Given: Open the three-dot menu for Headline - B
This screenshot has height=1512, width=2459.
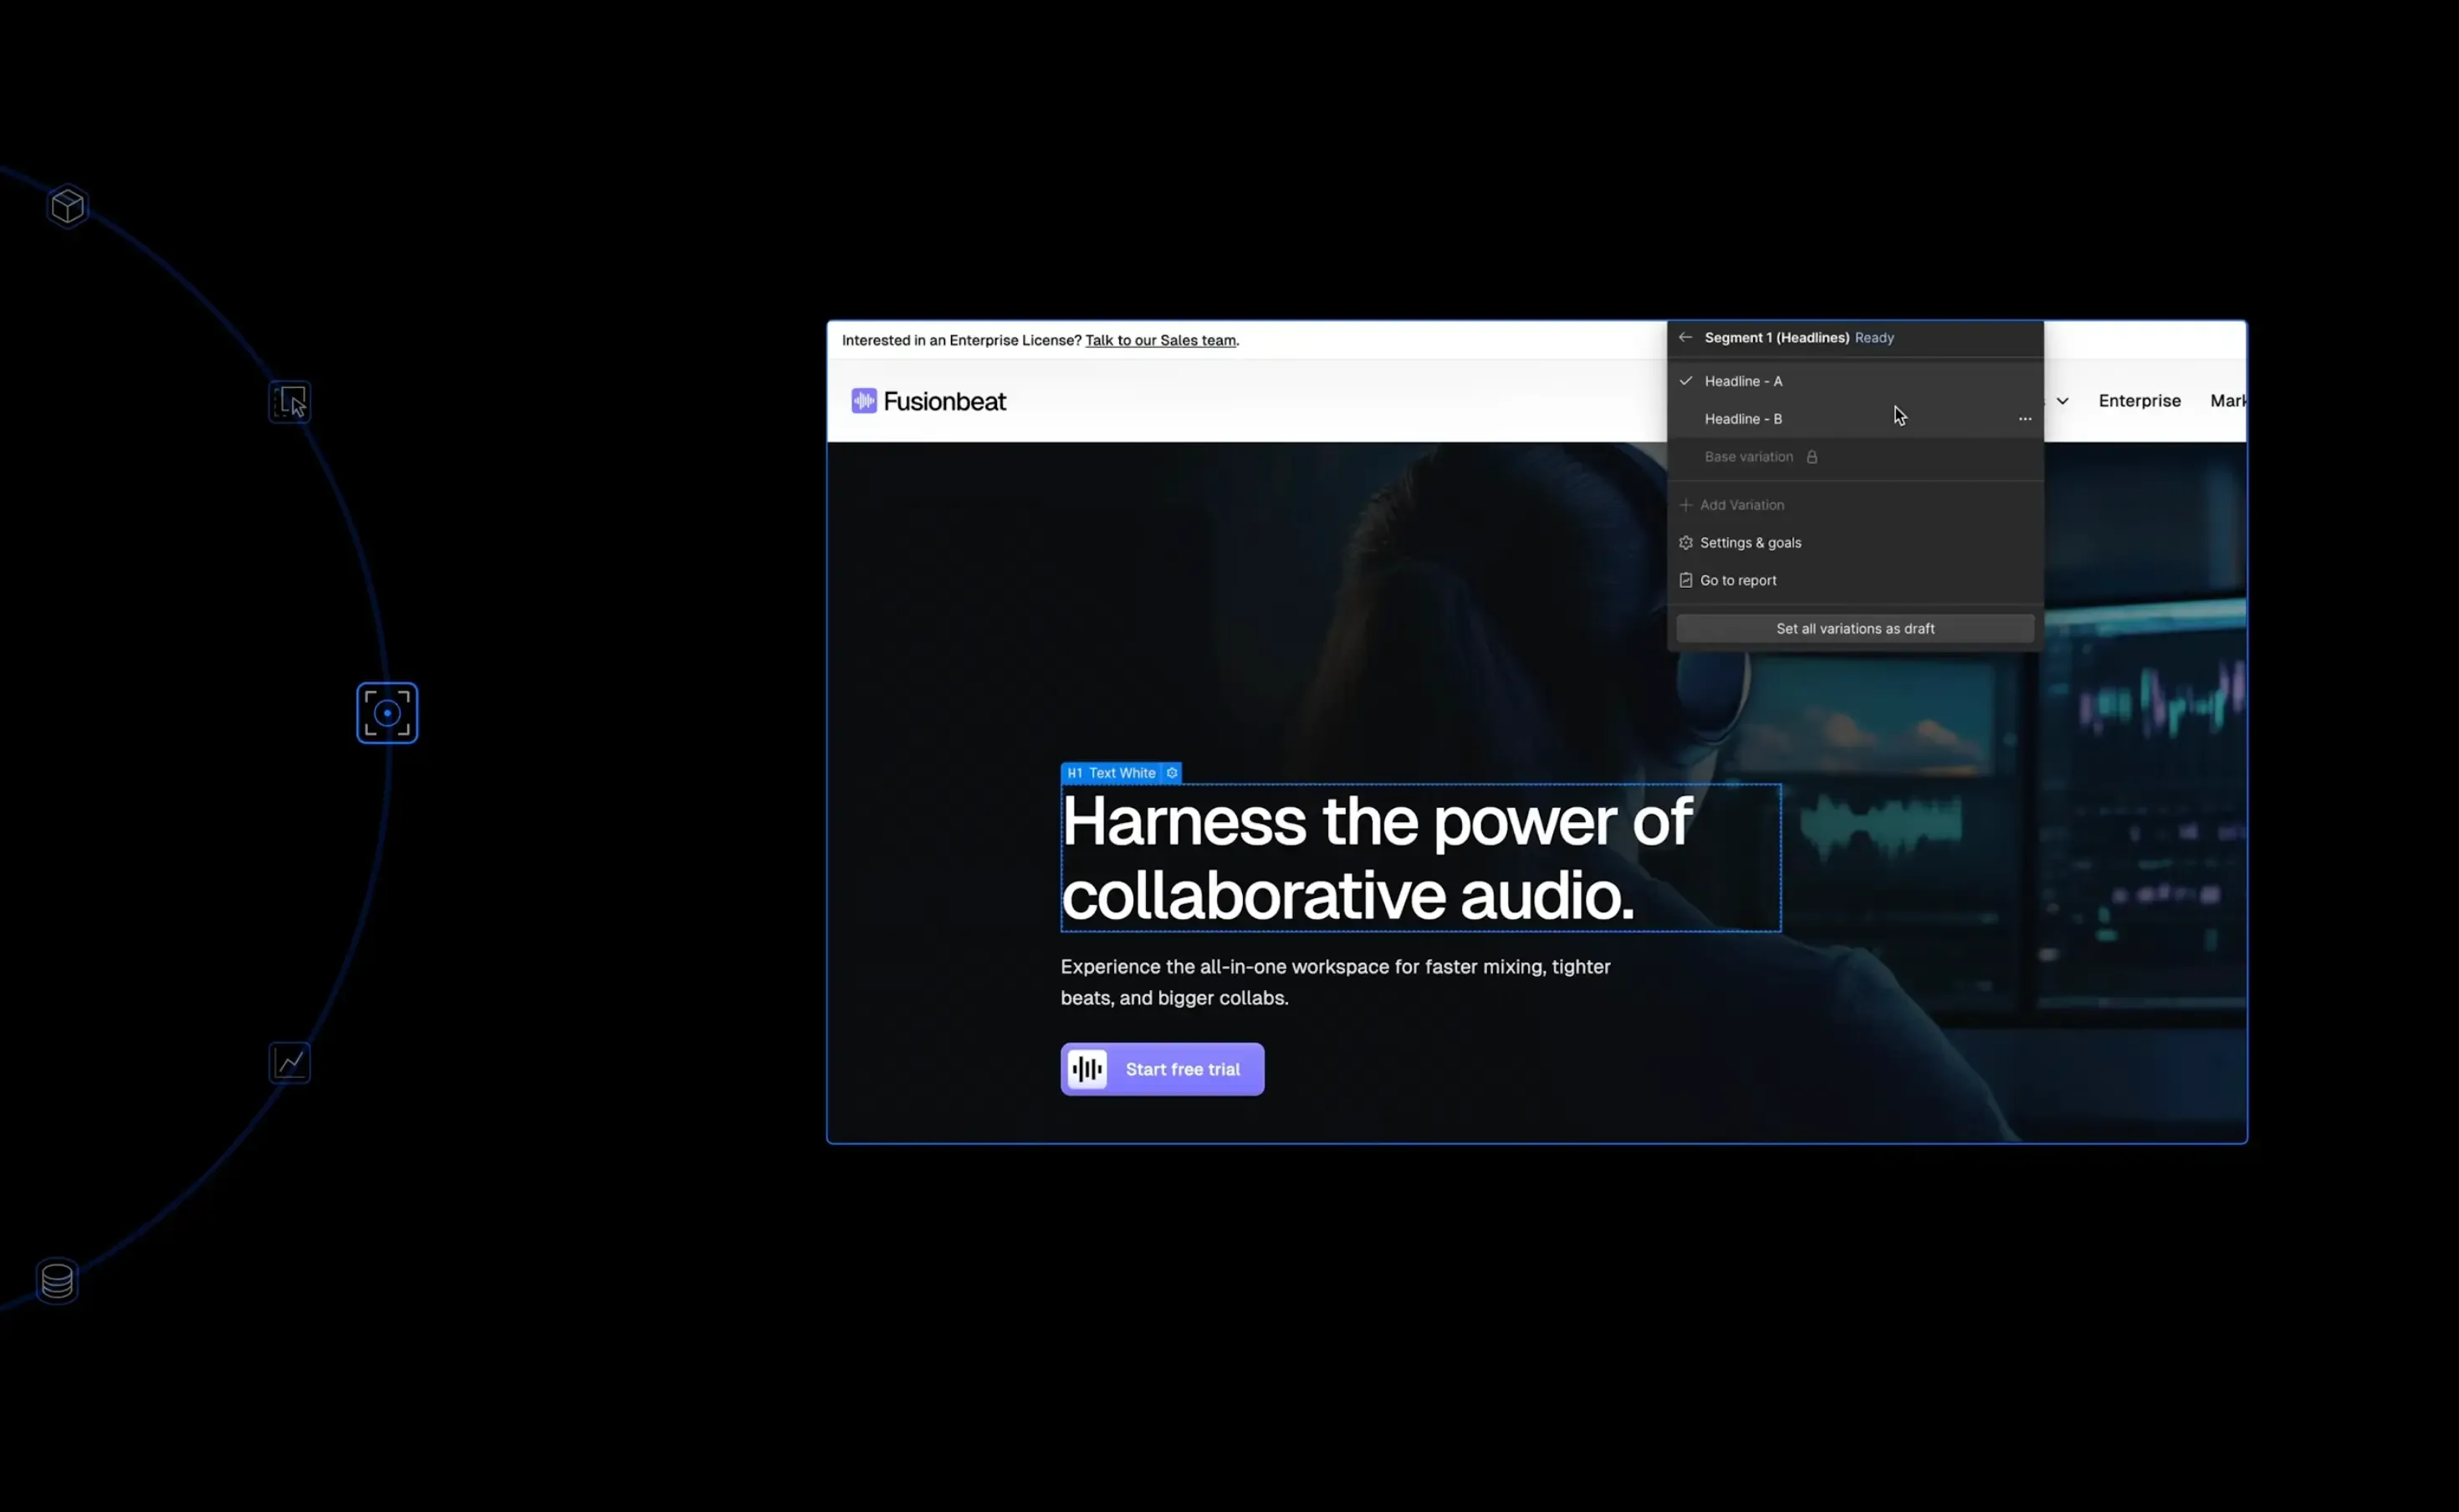Looking at the screenshot, I should [x=2024, y=419].
